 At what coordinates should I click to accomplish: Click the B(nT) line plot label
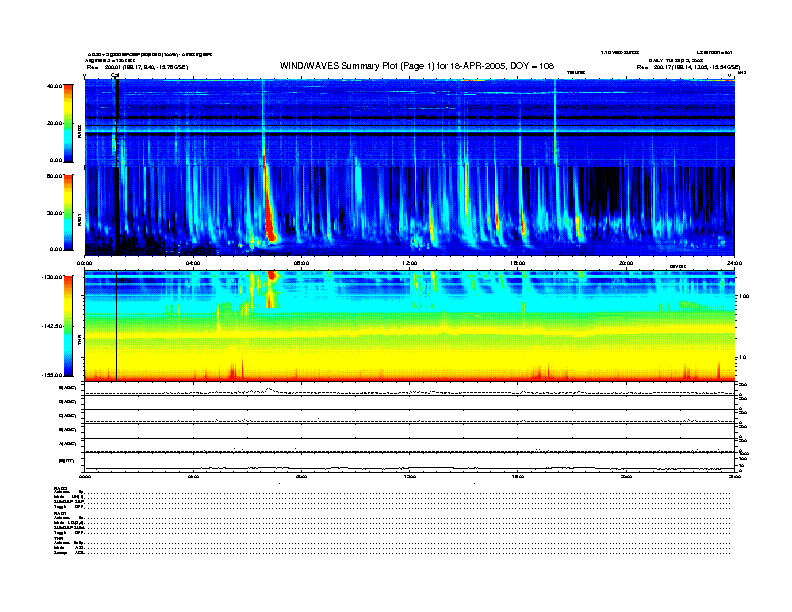(x=67, y=461)
